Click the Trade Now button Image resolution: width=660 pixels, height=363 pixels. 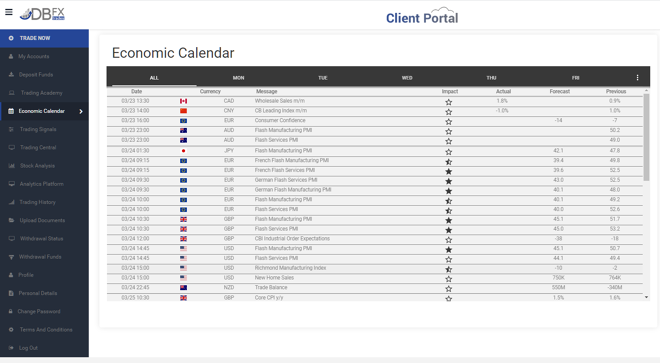point(44,38)
